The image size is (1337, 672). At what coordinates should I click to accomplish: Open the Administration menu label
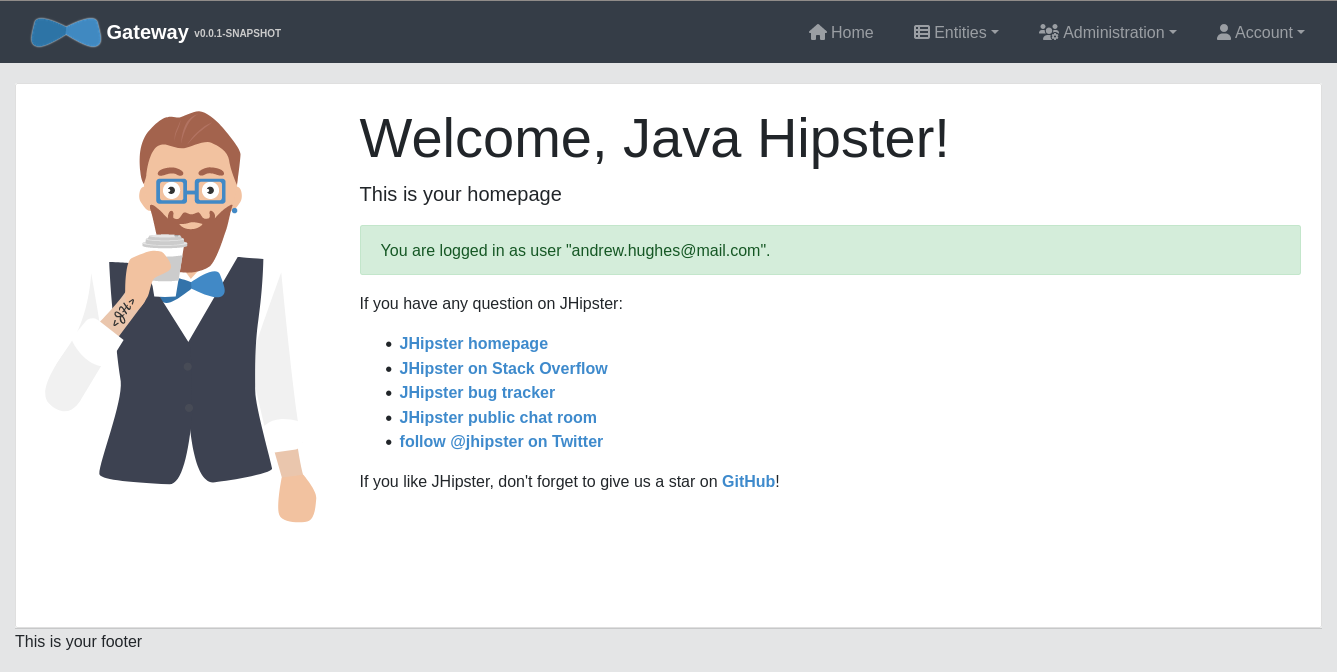[x=1113, y=32]
